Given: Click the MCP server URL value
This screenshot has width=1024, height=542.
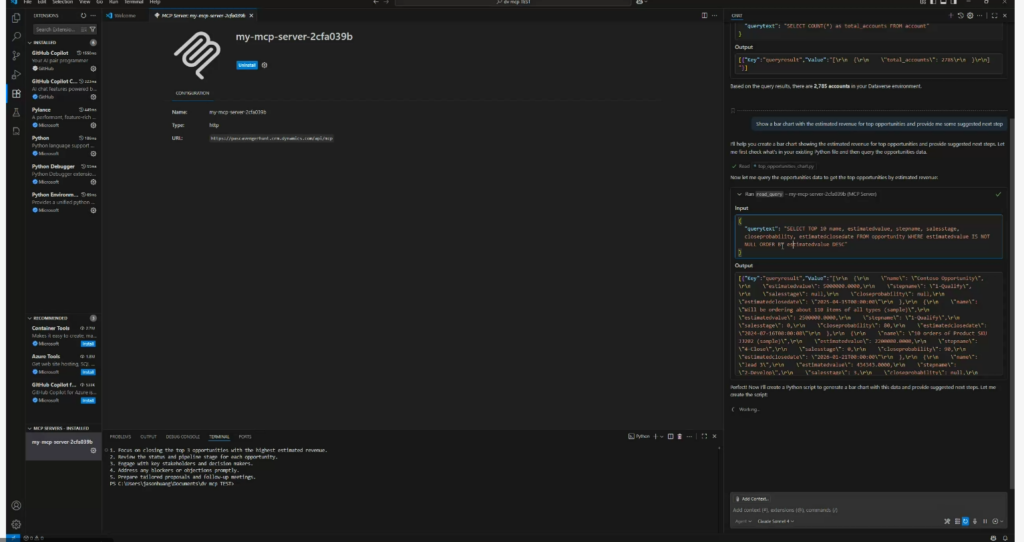Looking at the screenshot, I should click(x=271, y=138).
